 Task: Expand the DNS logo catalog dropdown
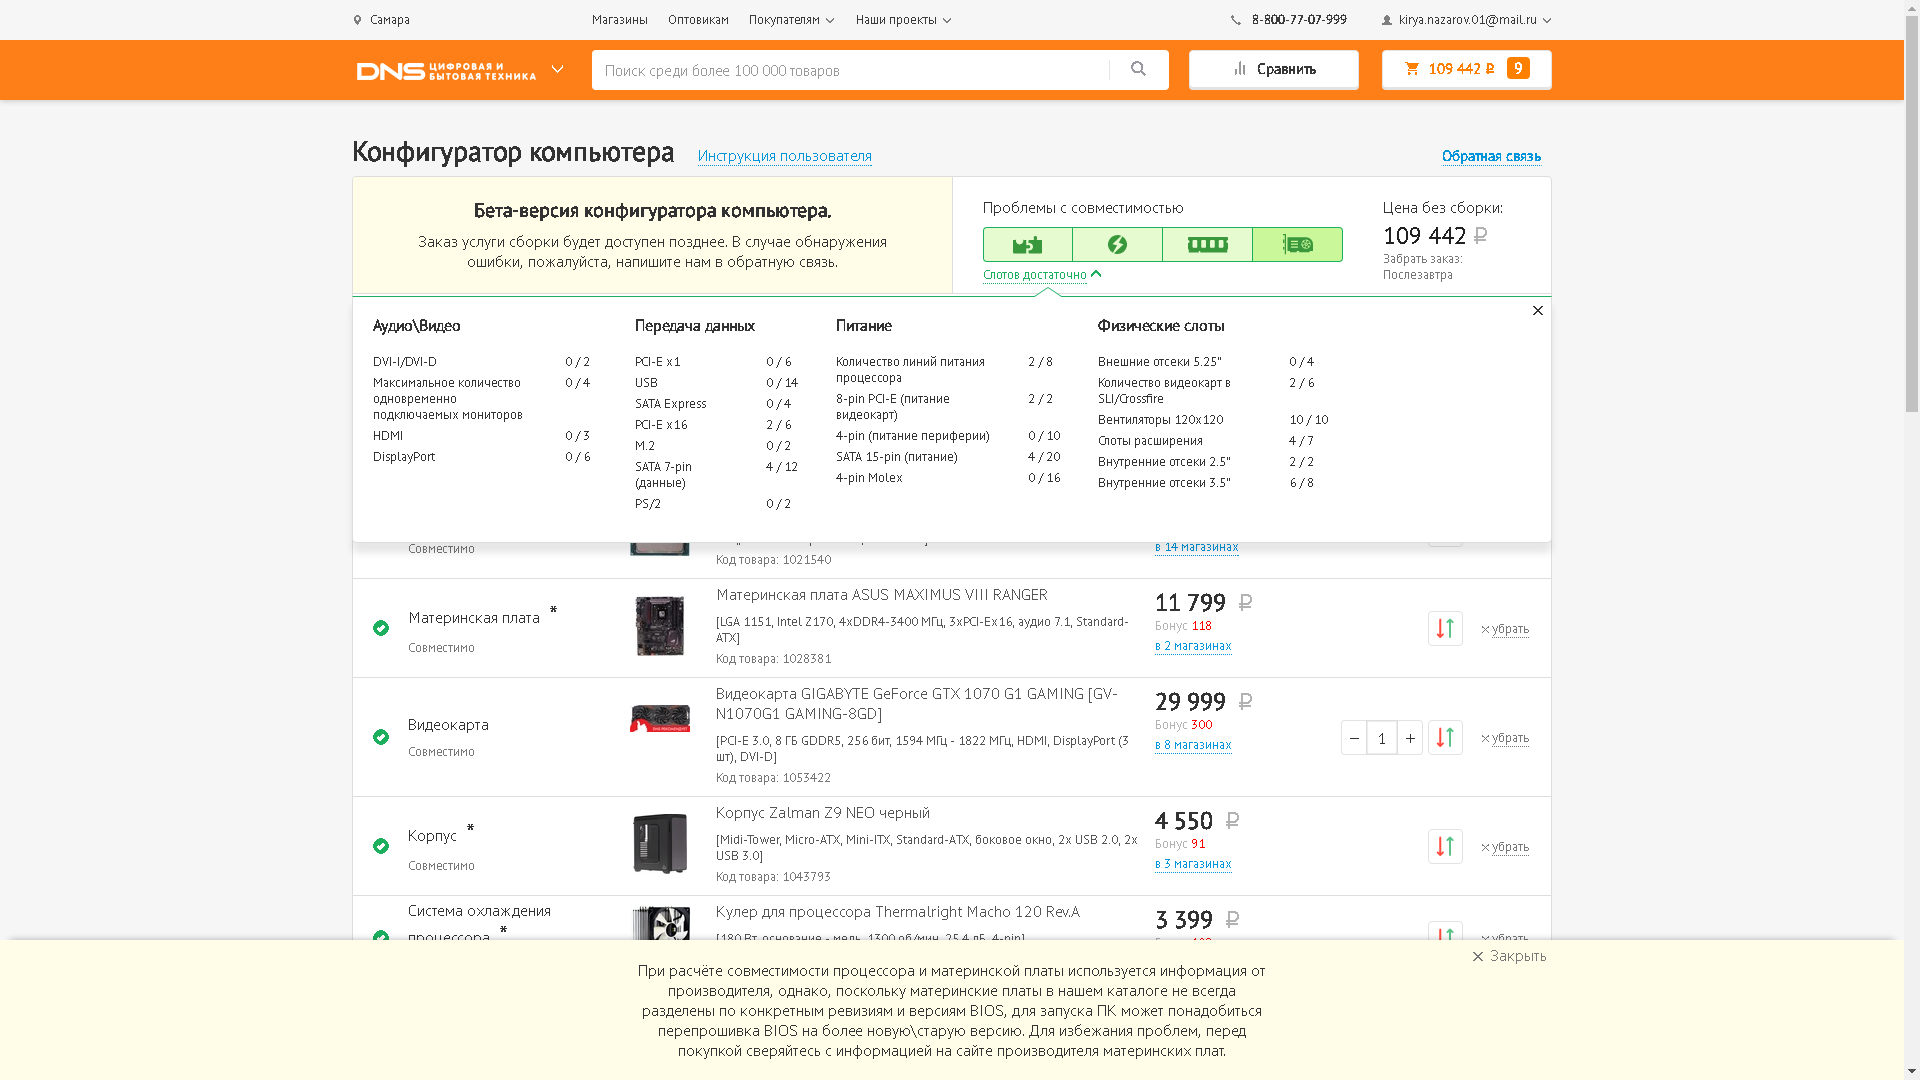(558, 70)
